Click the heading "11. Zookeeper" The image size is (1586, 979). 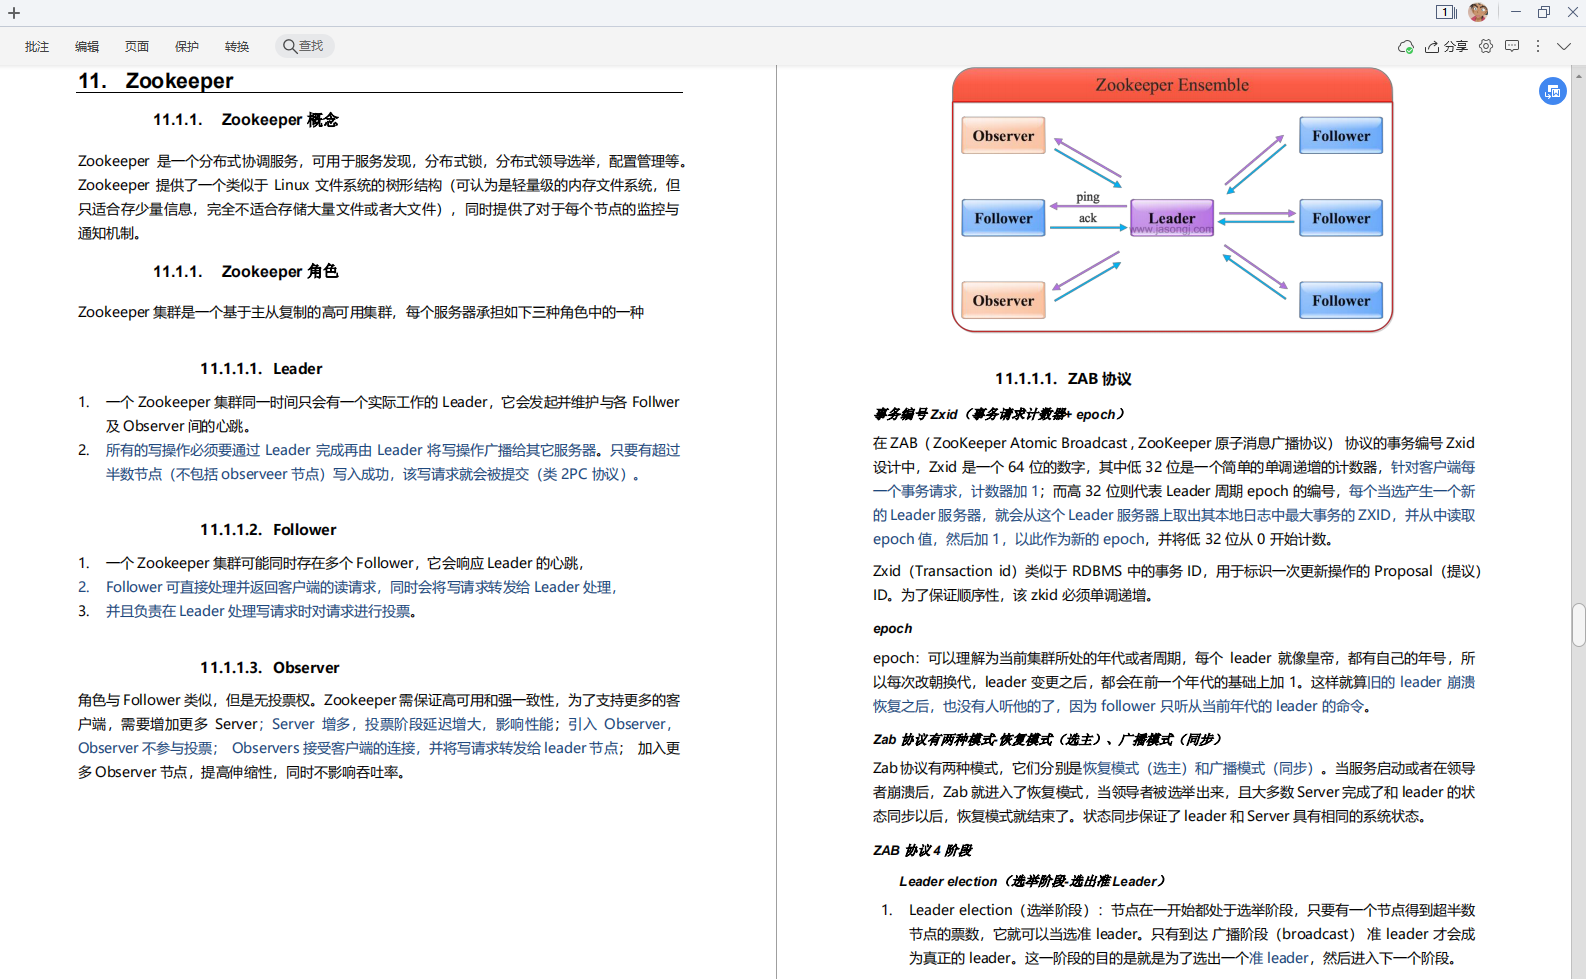click(x=155, y=81)
